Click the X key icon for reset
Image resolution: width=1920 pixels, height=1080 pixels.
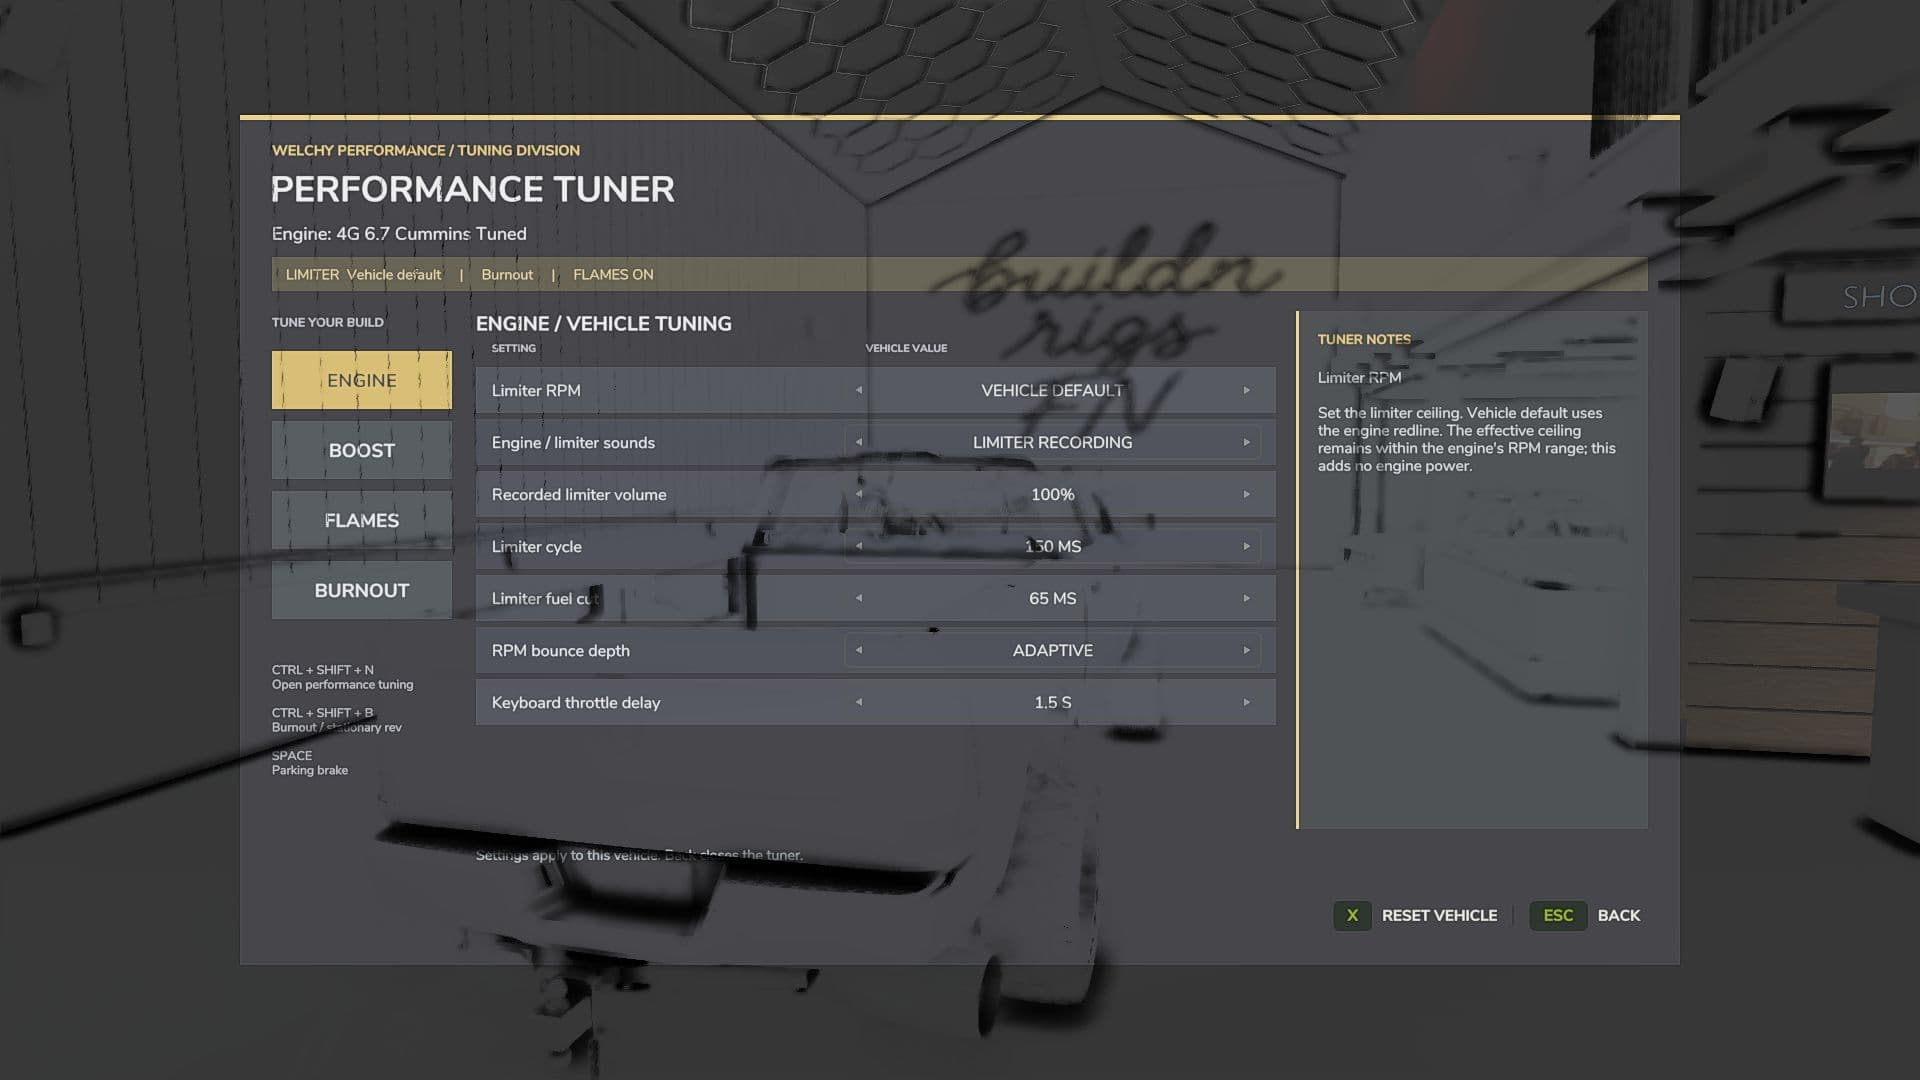pyautogui.click(x=1352, y=915)
